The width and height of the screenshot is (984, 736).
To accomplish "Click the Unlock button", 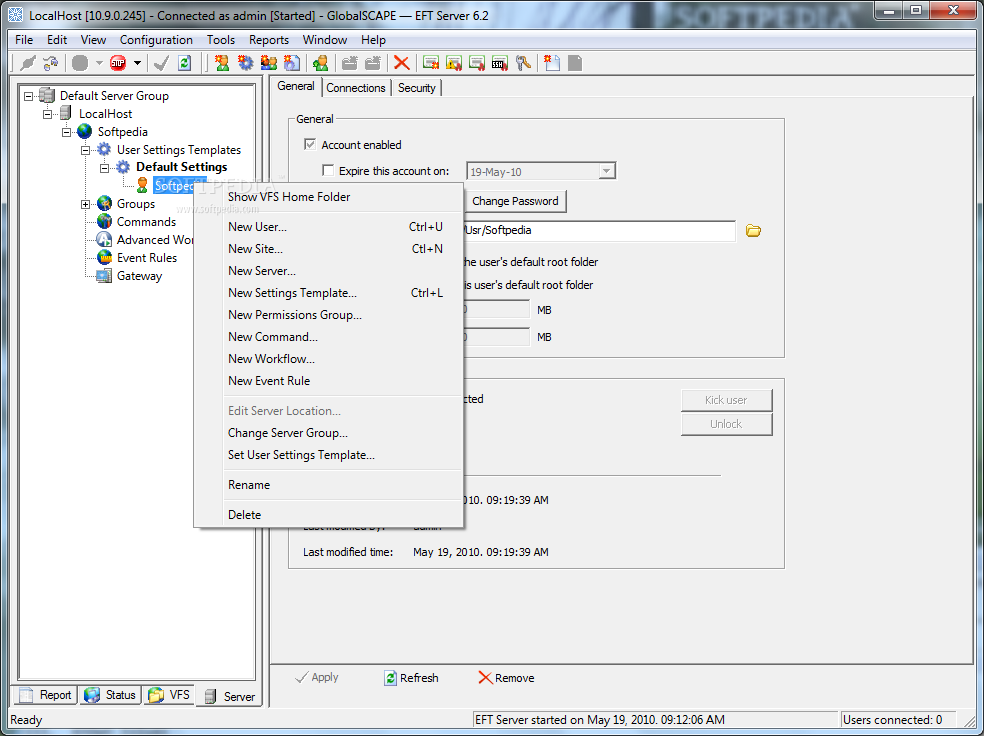I will (726, 424).
